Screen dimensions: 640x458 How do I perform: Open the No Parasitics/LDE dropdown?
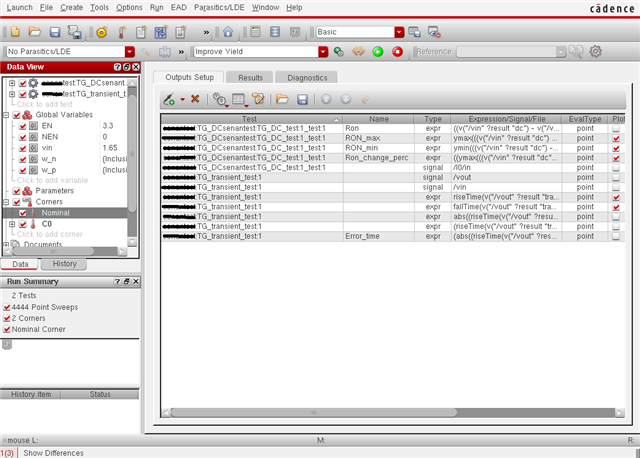coord(129,52)
